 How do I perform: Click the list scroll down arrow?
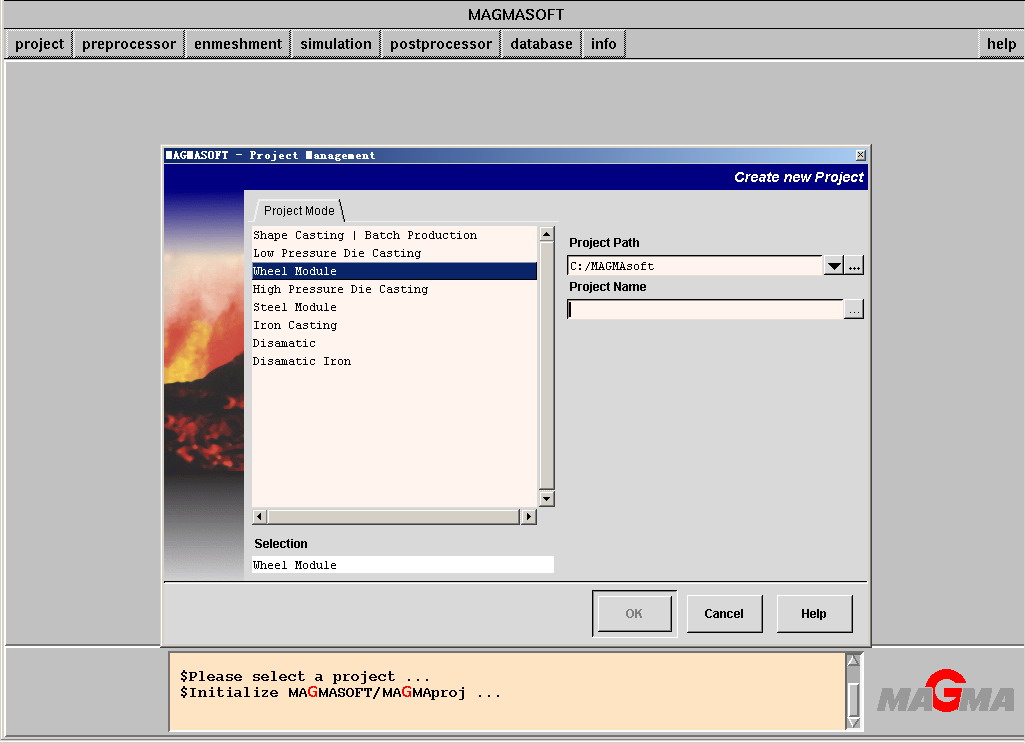[x=546, y=499]
